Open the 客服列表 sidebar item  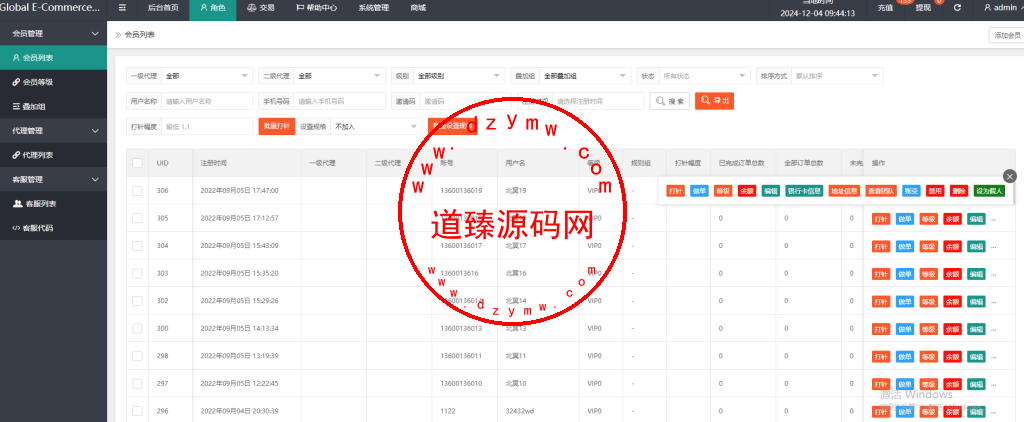tap(54, 204)
